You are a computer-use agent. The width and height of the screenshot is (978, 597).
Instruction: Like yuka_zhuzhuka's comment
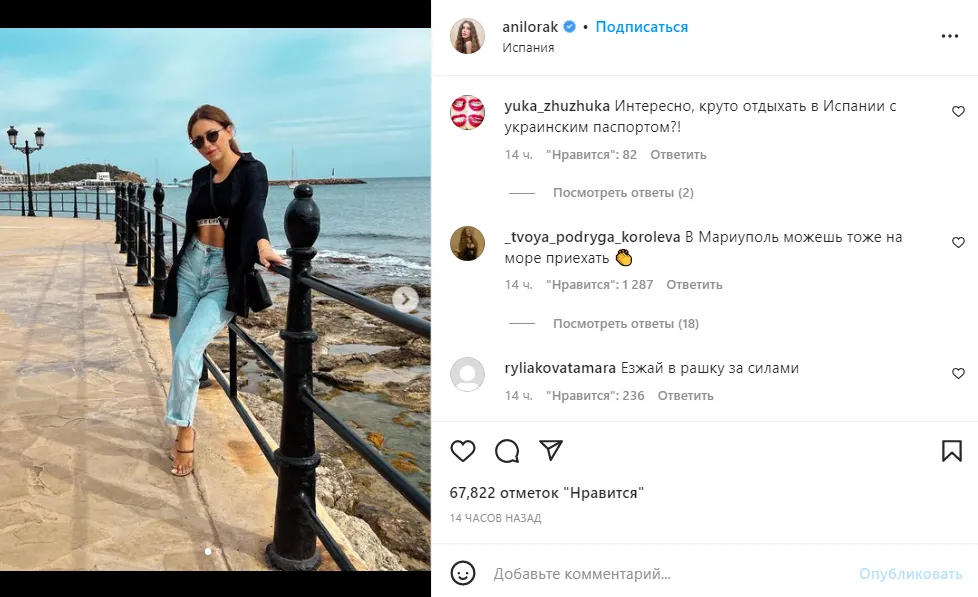958,112
